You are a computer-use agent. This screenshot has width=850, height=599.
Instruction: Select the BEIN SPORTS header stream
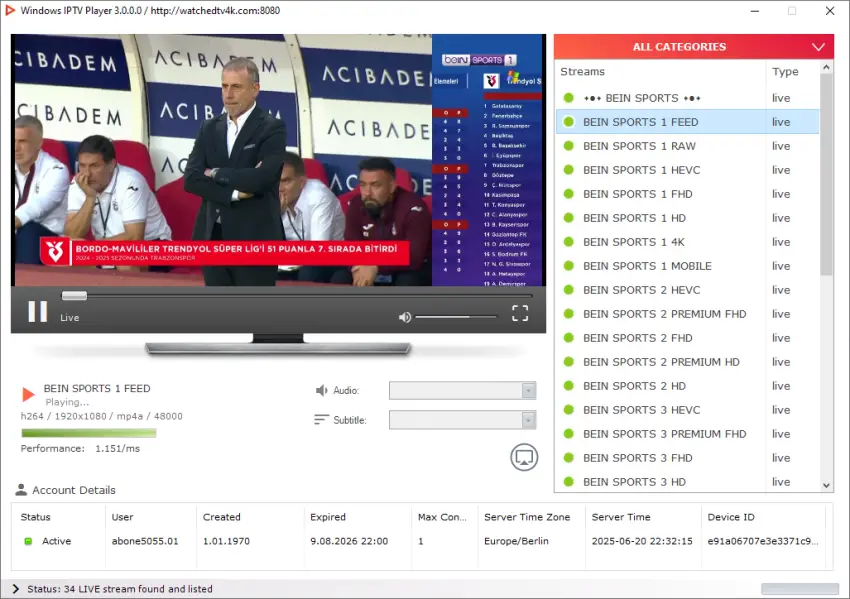tap(687, 98)
